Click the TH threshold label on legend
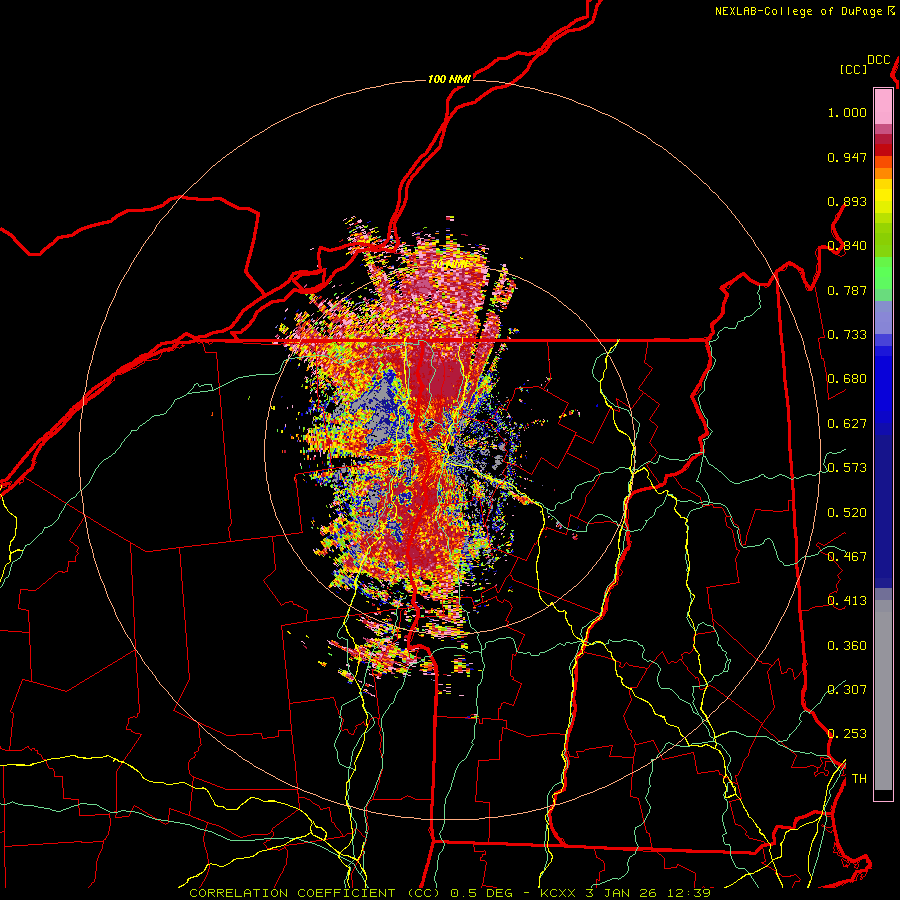 tap(859, 779)
